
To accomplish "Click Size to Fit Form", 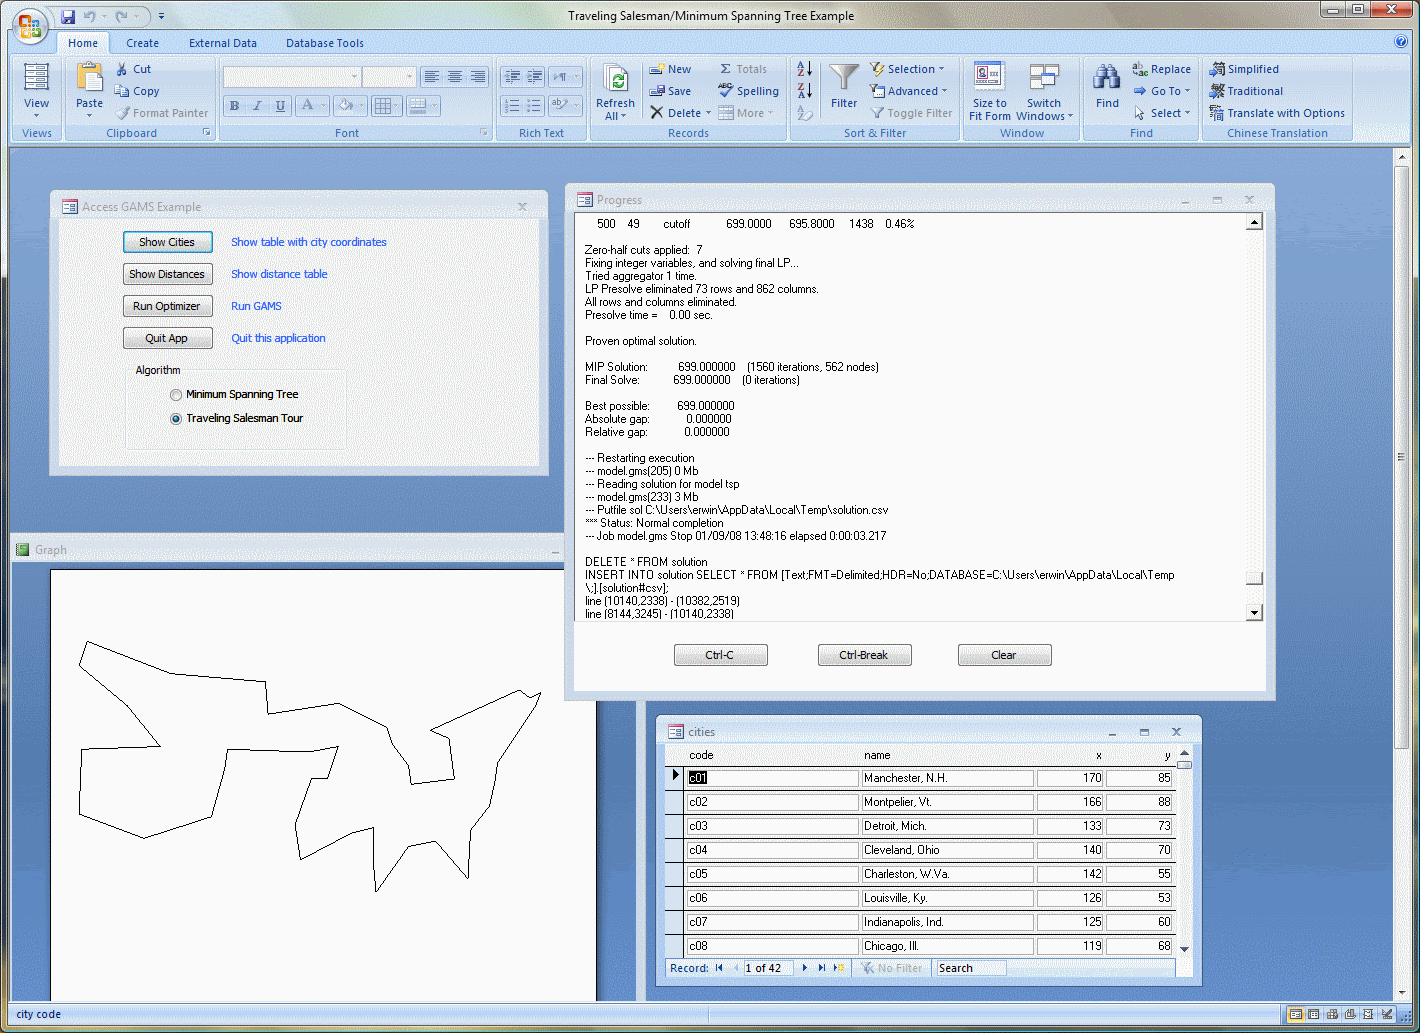I will coord(990,92).
